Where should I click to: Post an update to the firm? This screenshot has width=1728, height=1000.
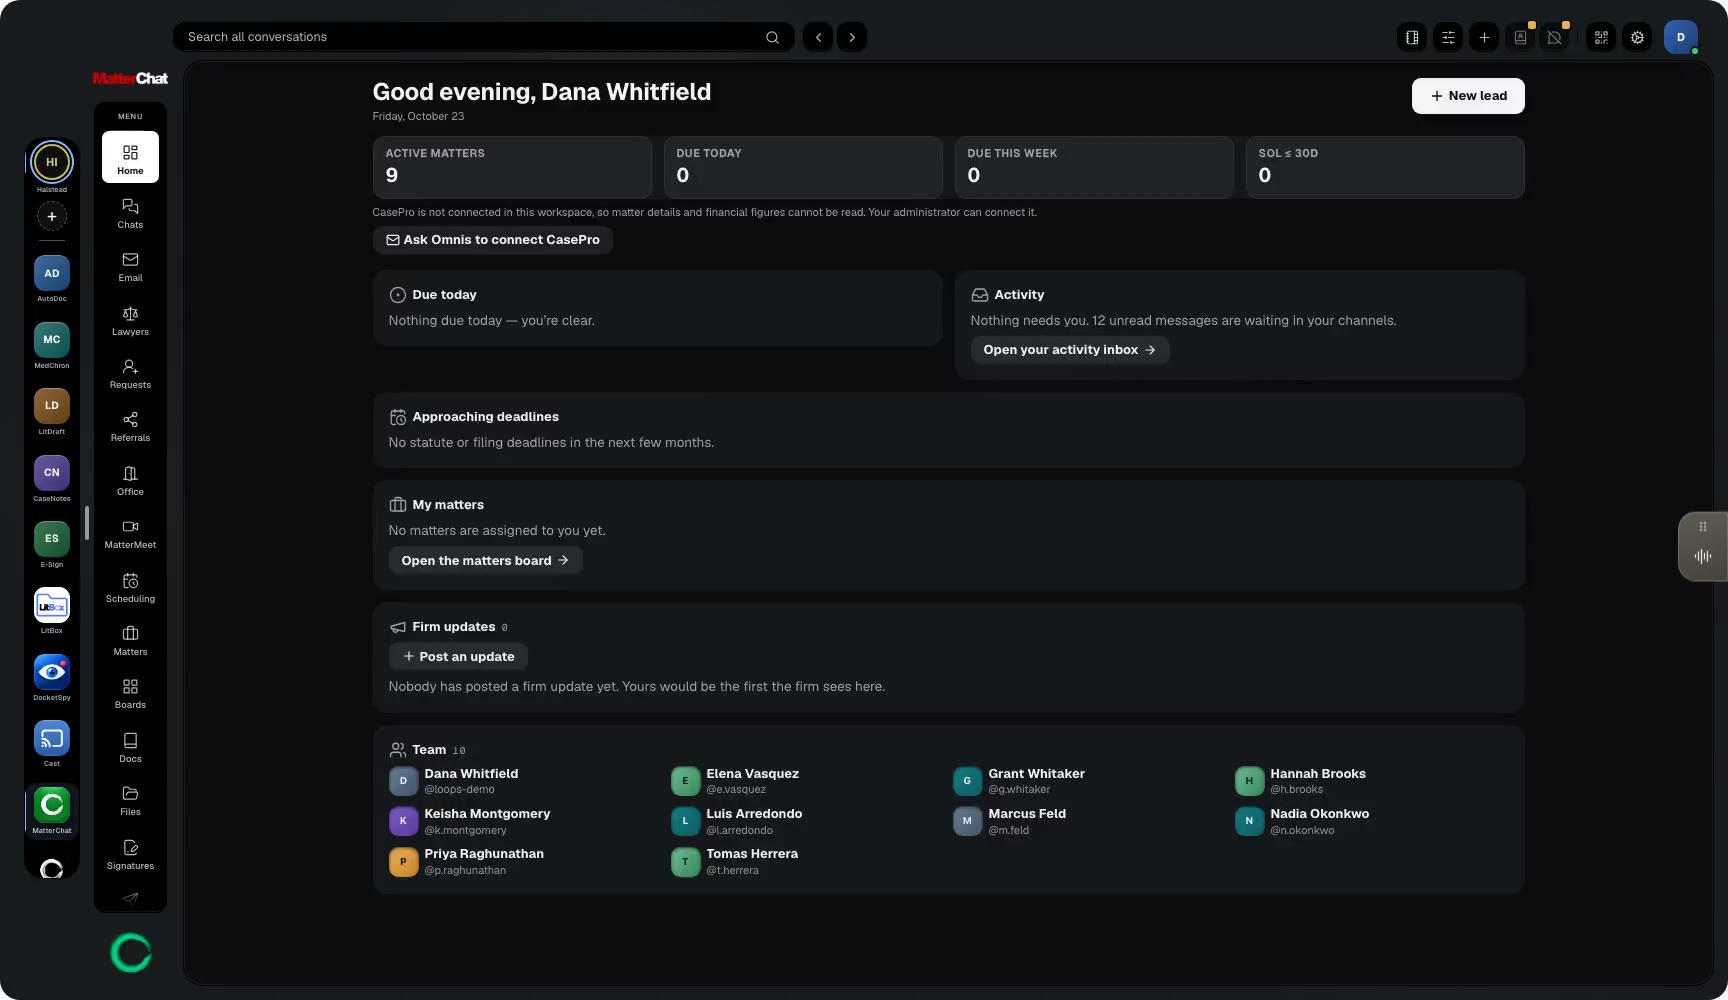(x=458, y=657)
